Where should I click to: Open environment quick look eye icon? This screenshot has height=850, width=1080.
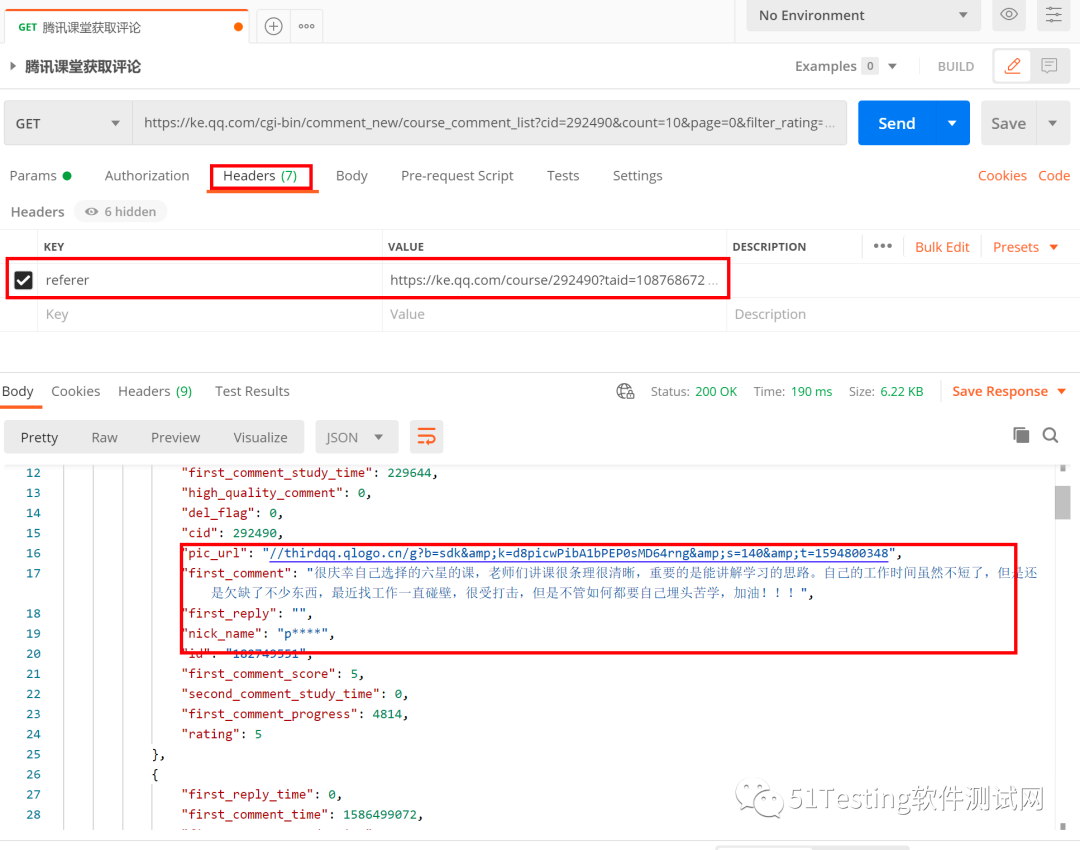coord(1009,15)
